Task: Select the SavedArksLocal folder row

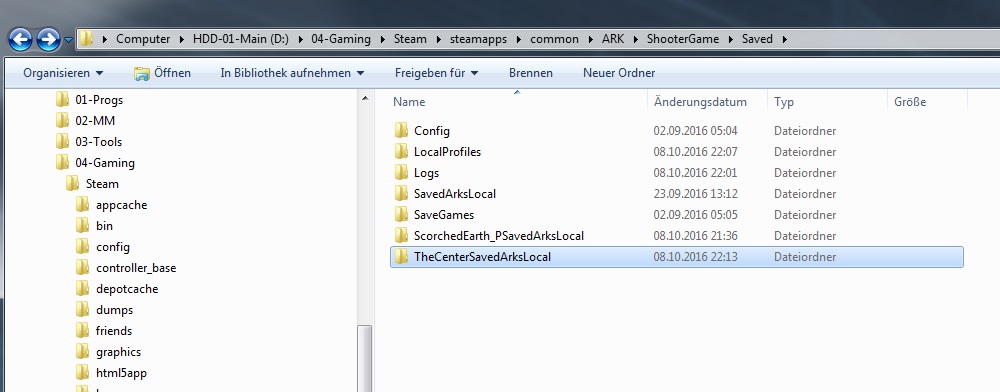Action: [676, 194]
